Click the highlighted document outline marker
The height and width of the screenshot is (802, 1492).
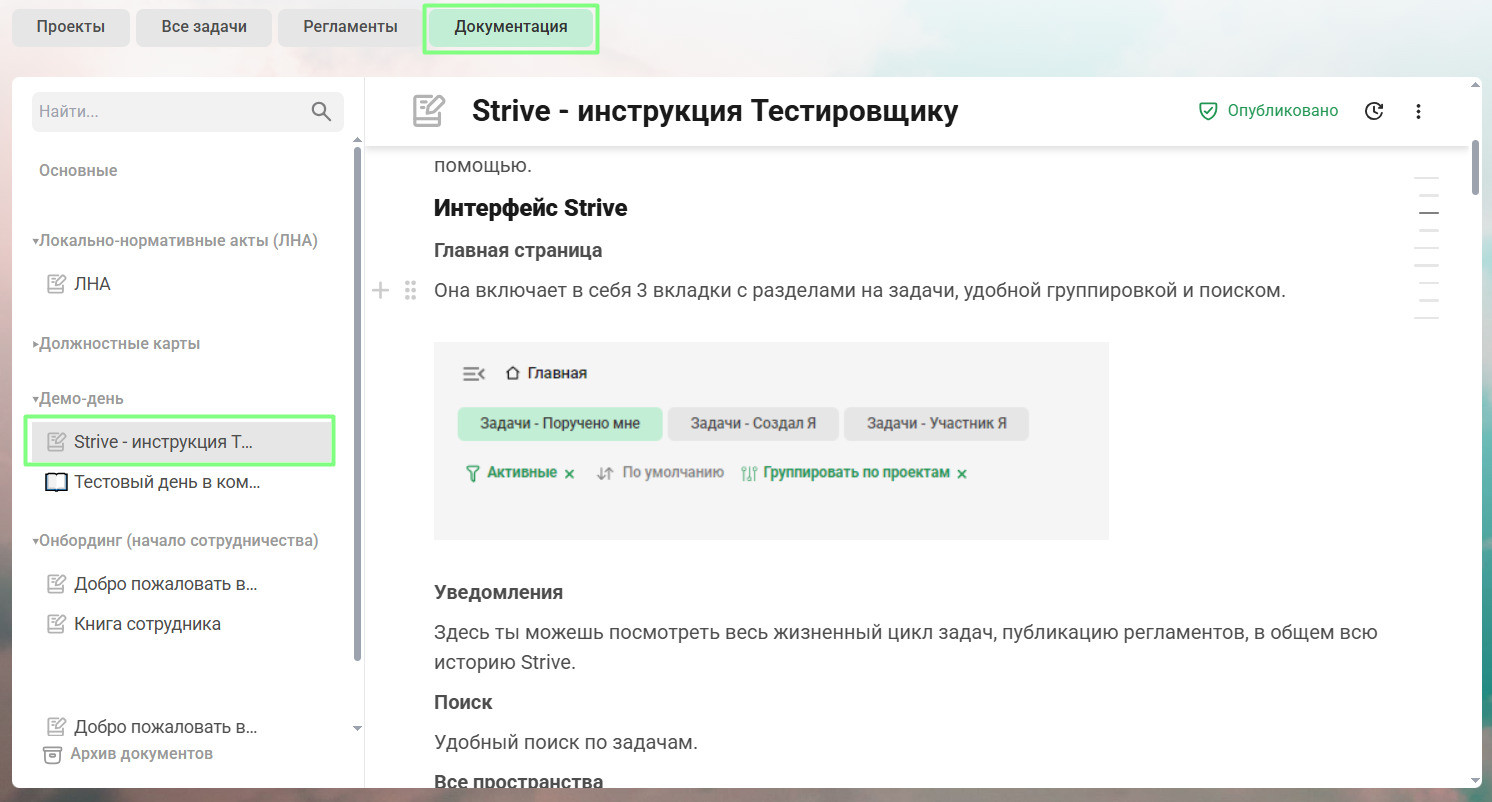1429,213
